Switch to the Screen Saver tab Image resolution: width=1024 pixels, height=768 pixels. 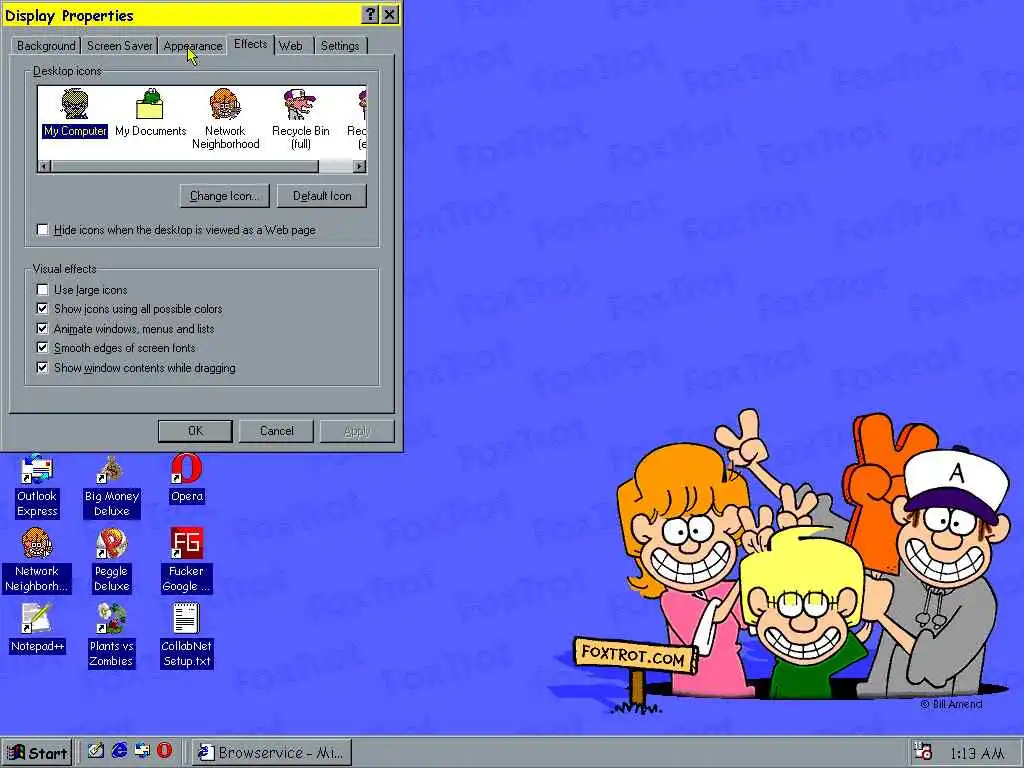point(120,46)
